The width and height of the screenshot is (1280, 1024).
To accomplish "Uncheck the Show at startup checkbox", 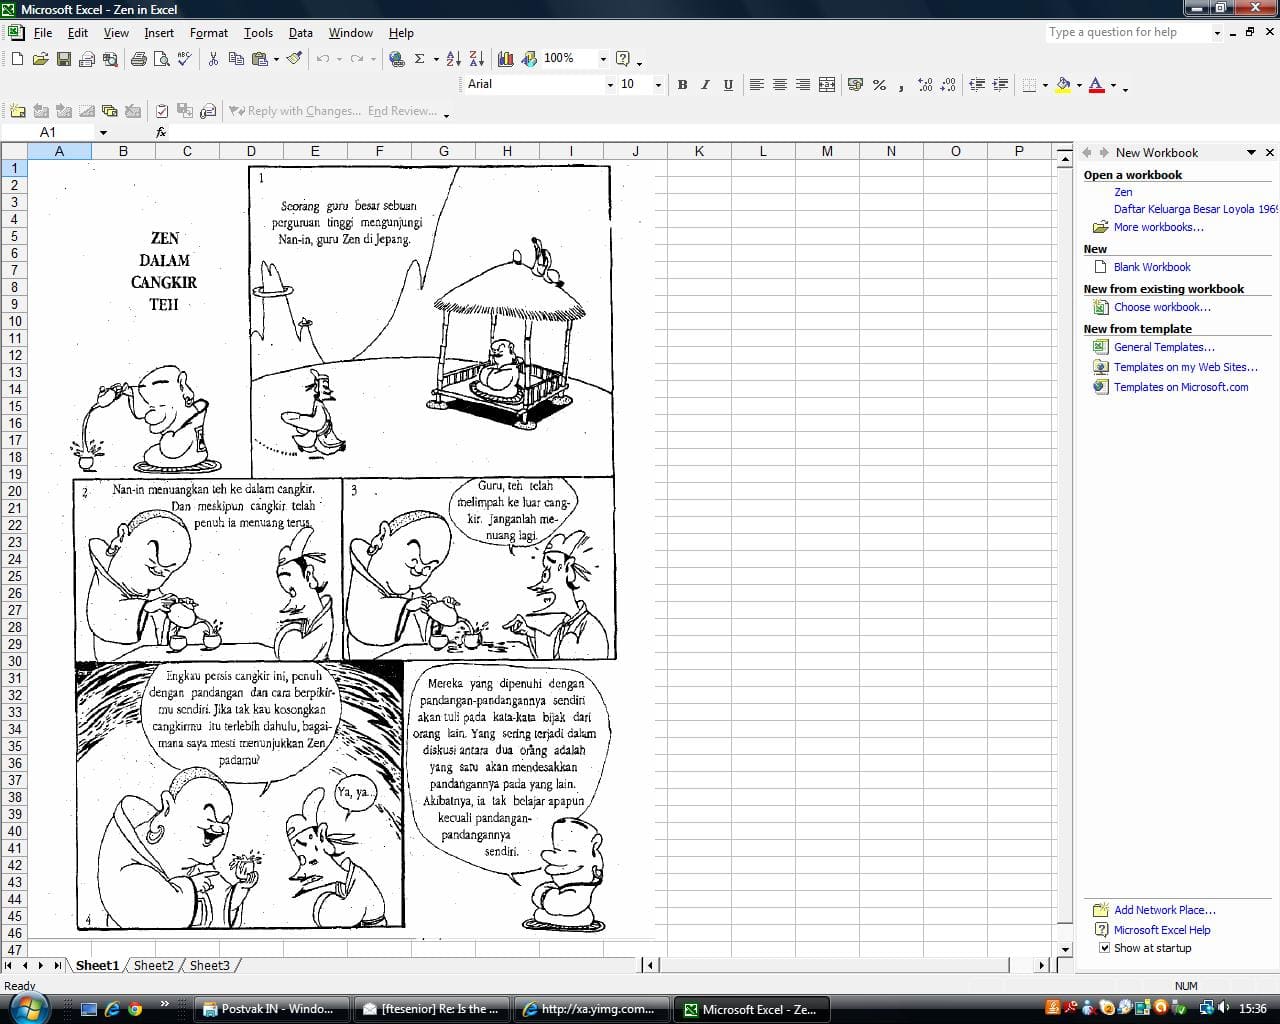I will [x=1104, y=948].
